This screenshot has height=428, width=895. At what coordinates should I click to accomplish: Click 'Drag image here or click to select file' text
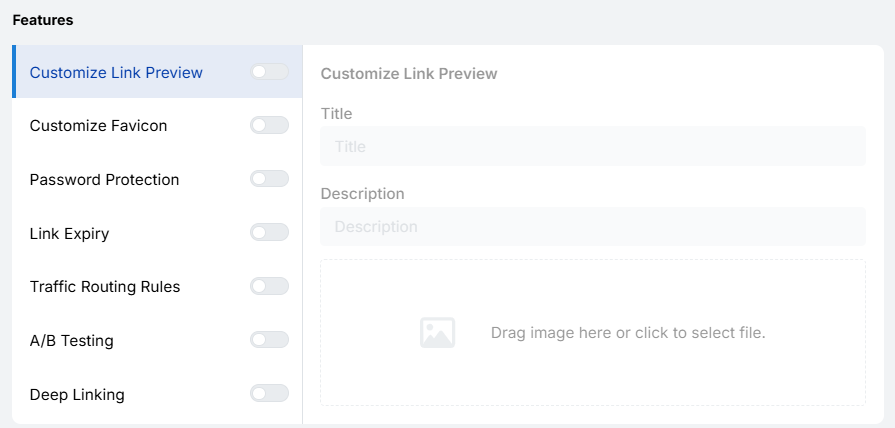(x=628, y=333)
